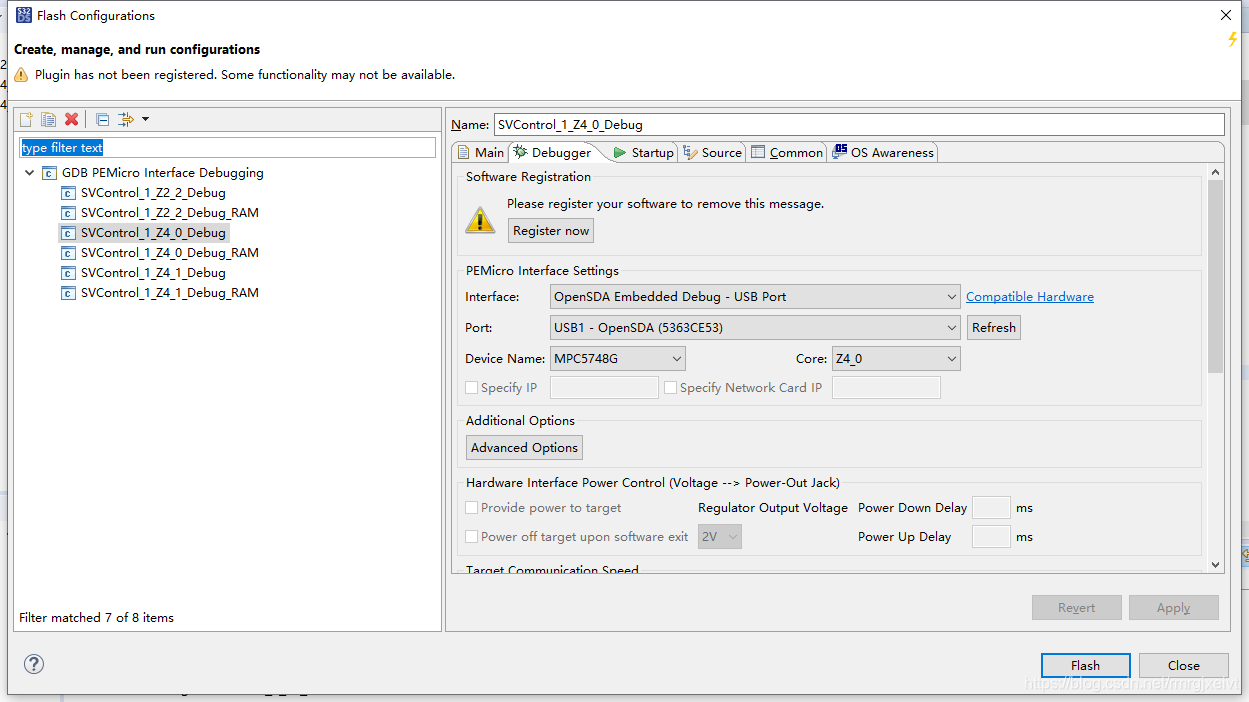The width and height of the screenshot is (1249, 702).
Task: Click the Duplicate configuration icon
Action: click(x=48, y=119)
